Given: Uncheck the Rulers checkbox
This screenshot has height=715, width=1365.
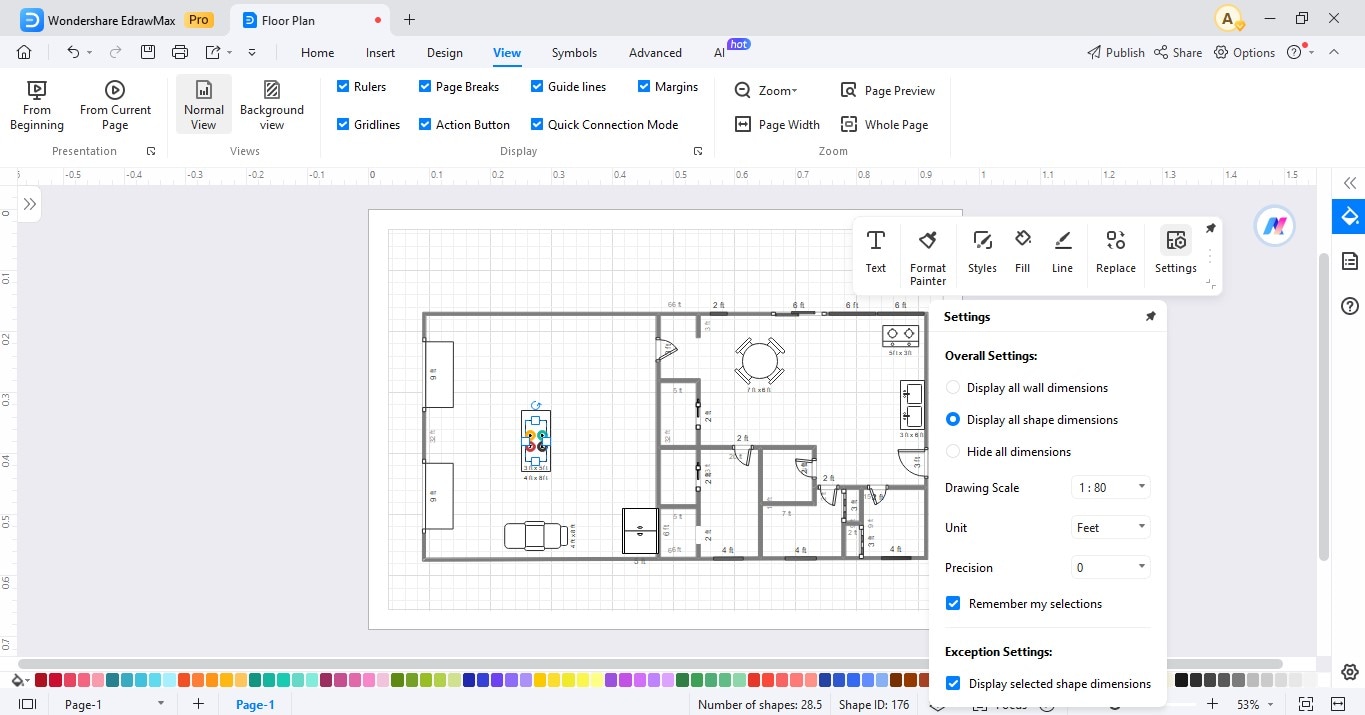Looking at the screenshot, I should (x=344, y=87).
